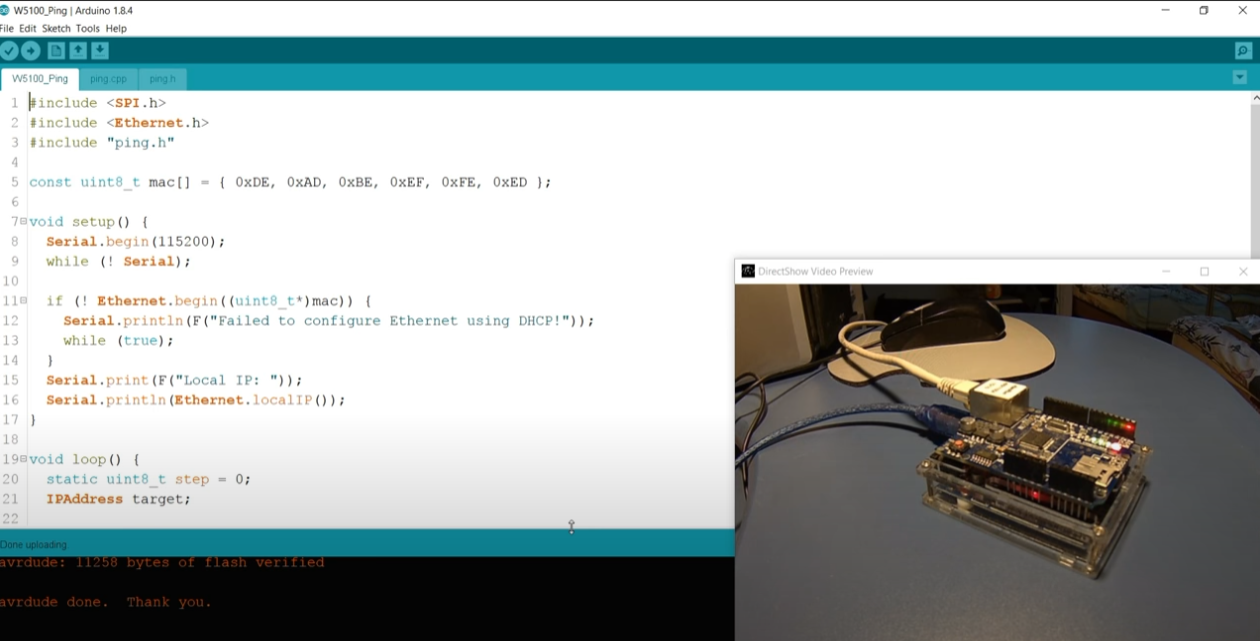The height and width of the screenshot is (641, 1260).
Task: Click 'static uint8_t step = 0;' line
Action: click(148, 479)
